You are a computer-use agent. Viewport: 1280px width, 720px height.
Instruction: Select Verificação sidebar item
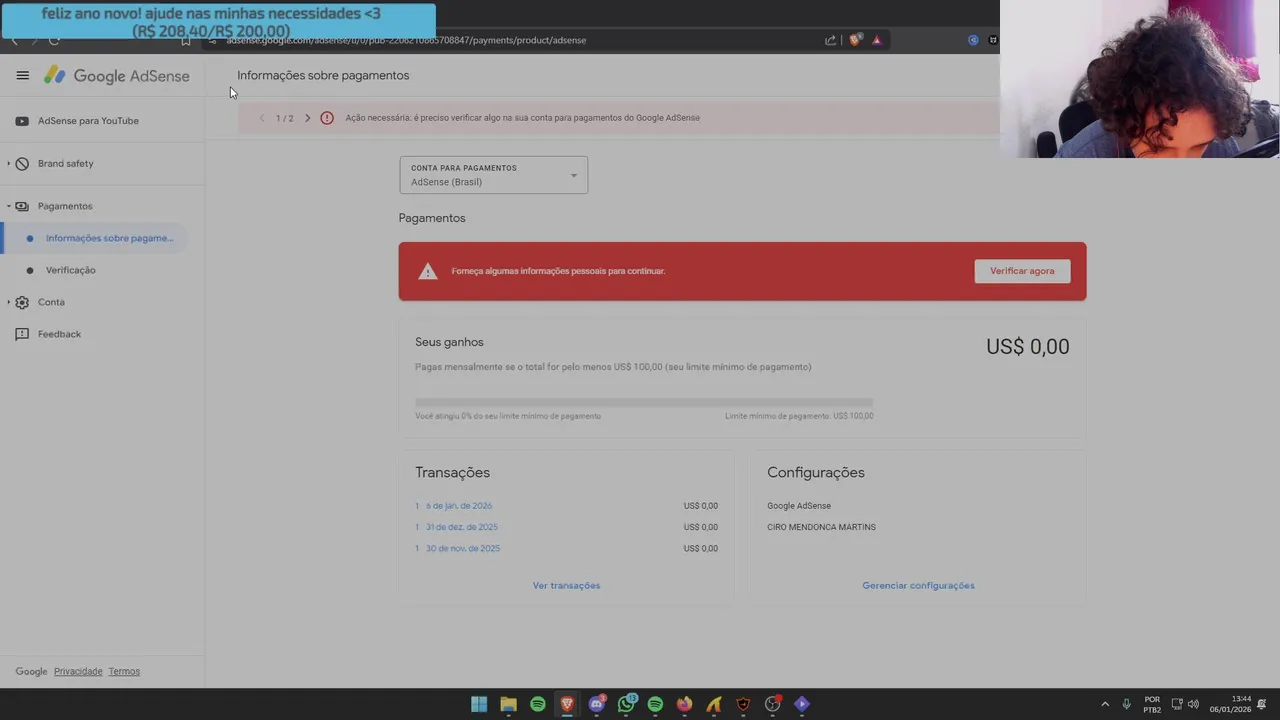70,270
